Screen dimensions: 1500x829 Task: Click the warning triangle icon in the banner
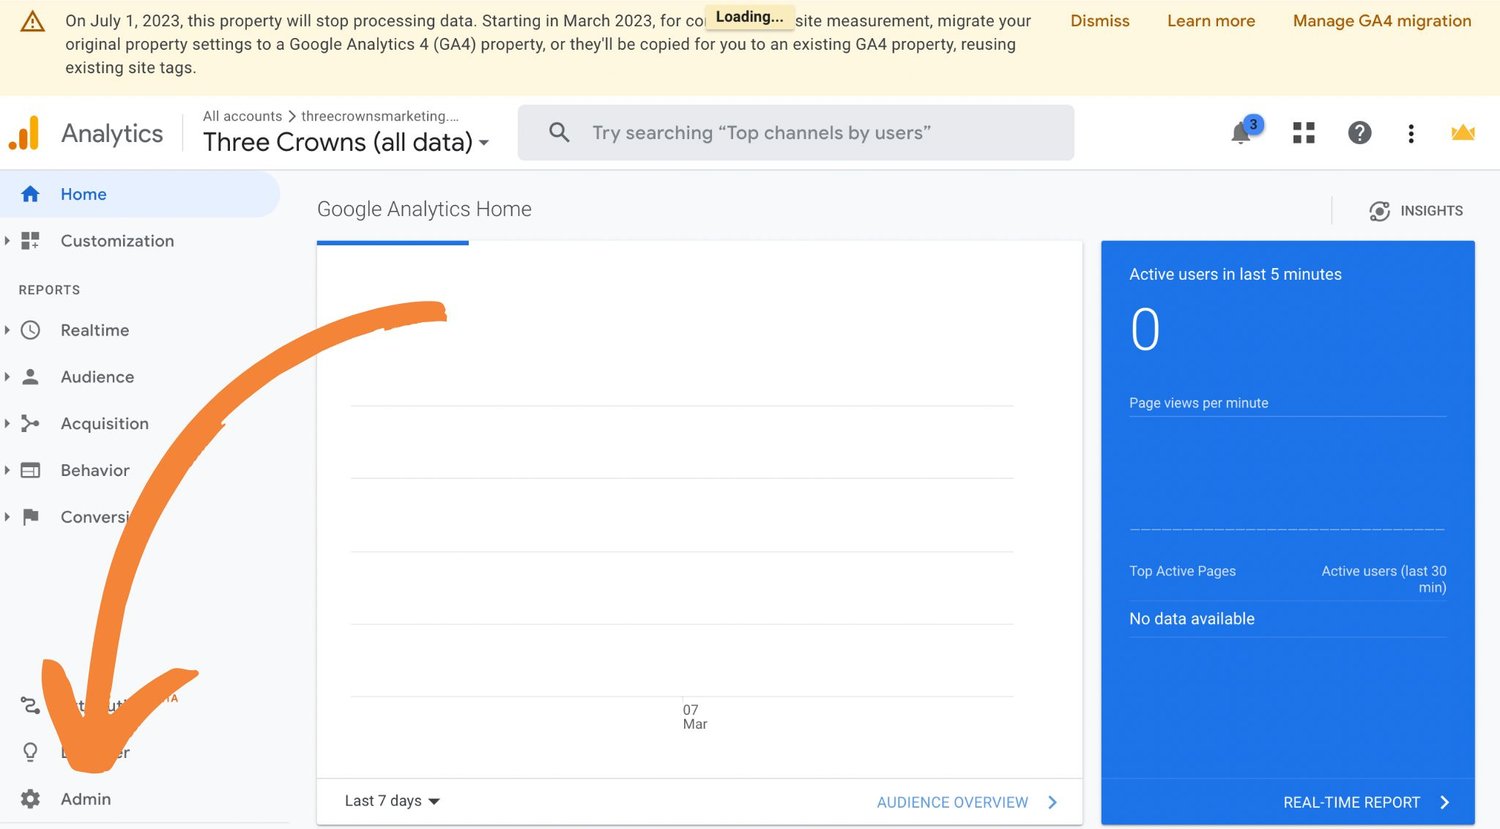pyautogui.click(x=32, y=21)
